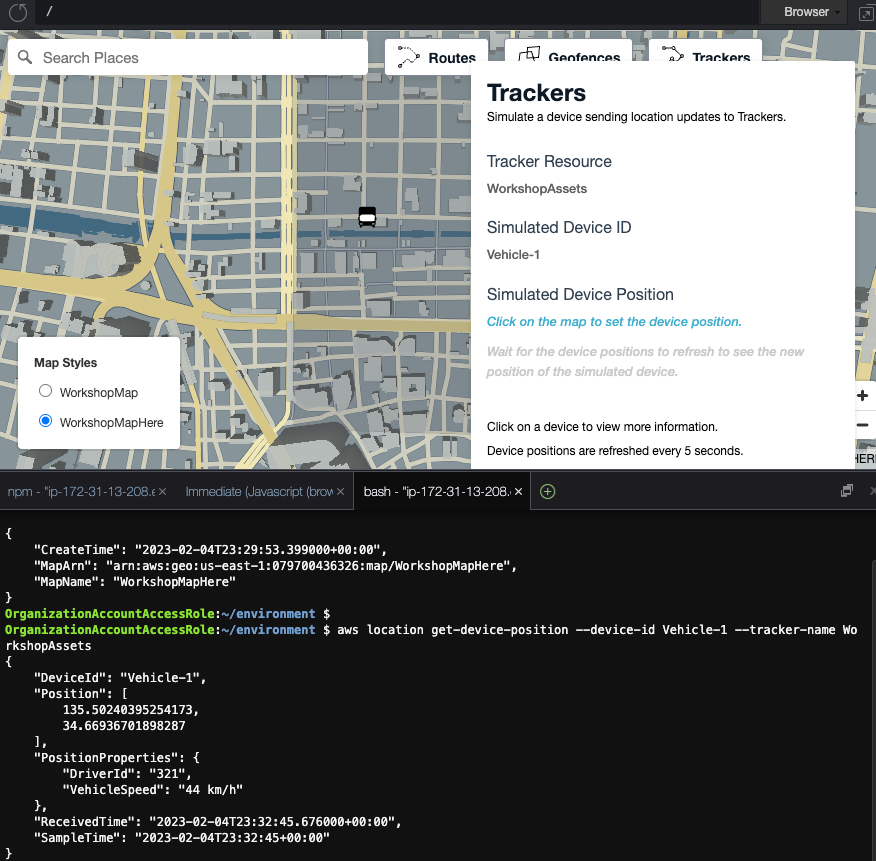876x861 pixels.
Task: Close the bash terminal tab
Action: pos(518,492)
